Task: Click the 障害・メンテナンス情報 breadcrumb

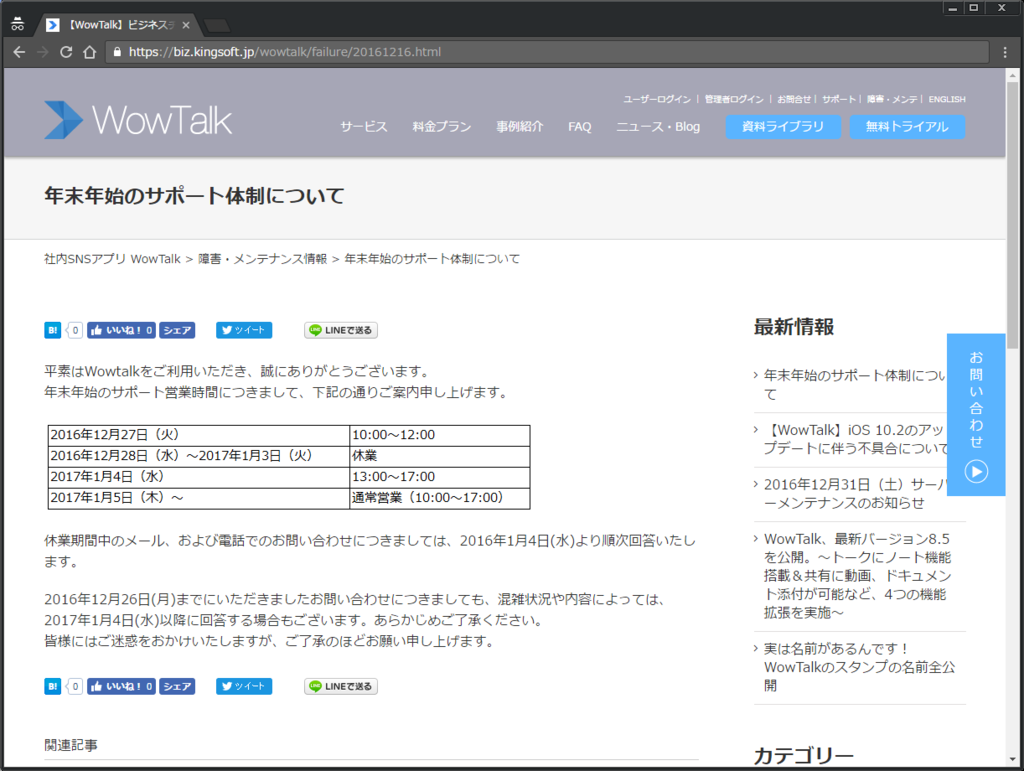Action: (x=263, y=259)
